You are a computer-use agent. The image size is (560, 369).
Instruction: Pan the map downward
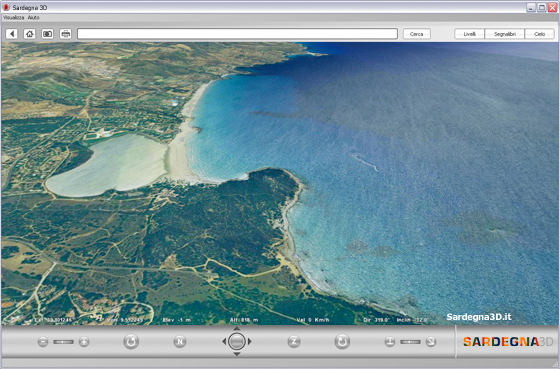[x=236, y=354]
